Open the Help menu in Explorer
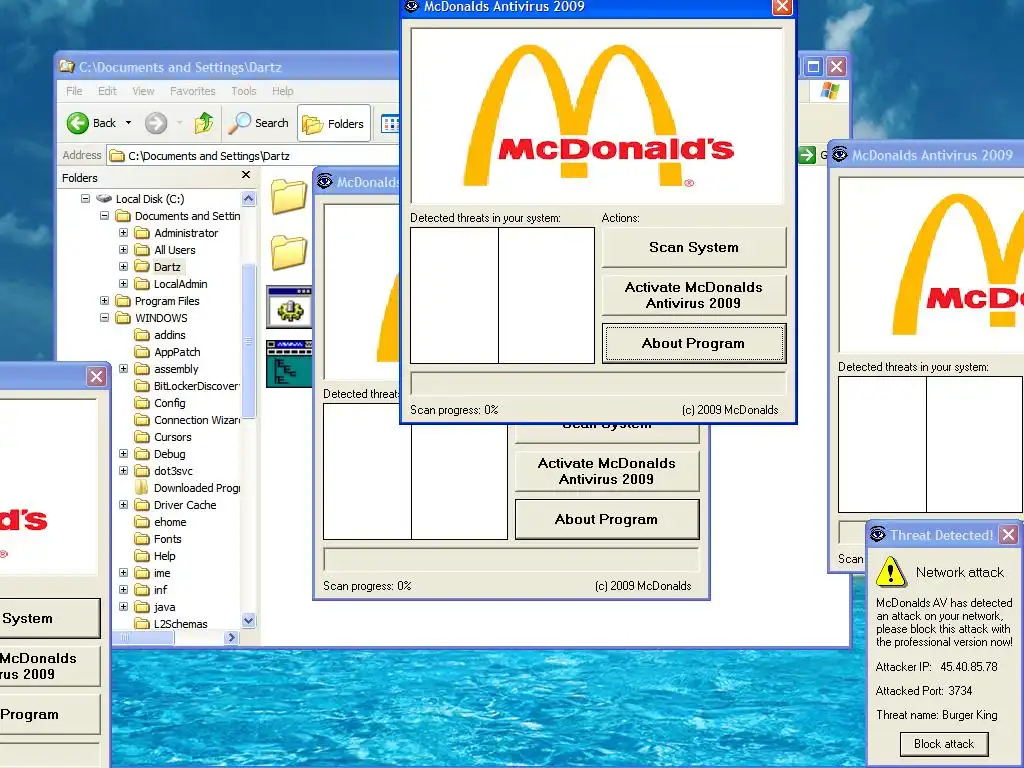1024x768 pixels. [282, 91]
